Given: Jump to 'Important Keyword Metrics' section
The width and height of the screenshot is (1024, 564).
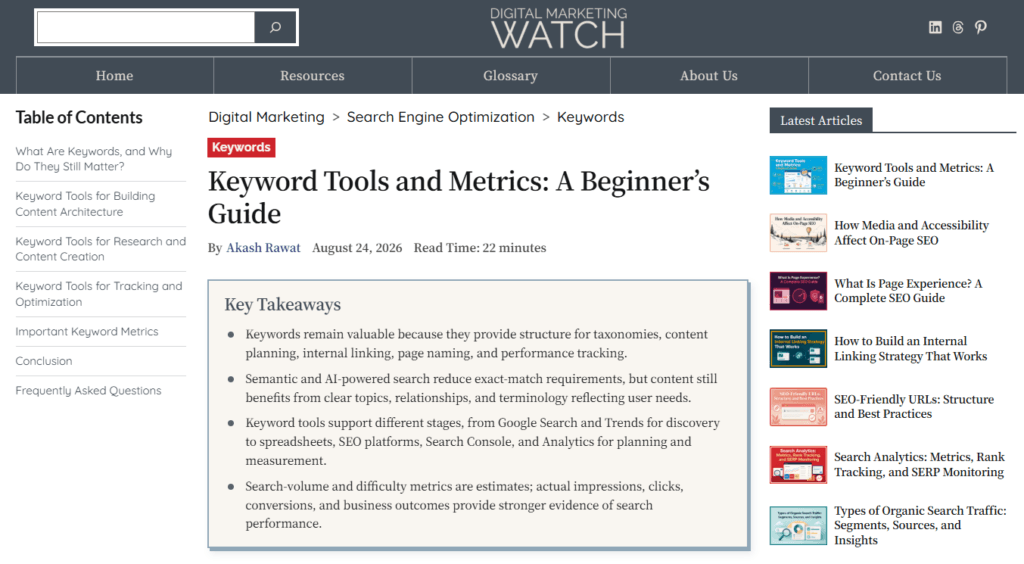Looking at the screenshot, I should click(87, 332).
